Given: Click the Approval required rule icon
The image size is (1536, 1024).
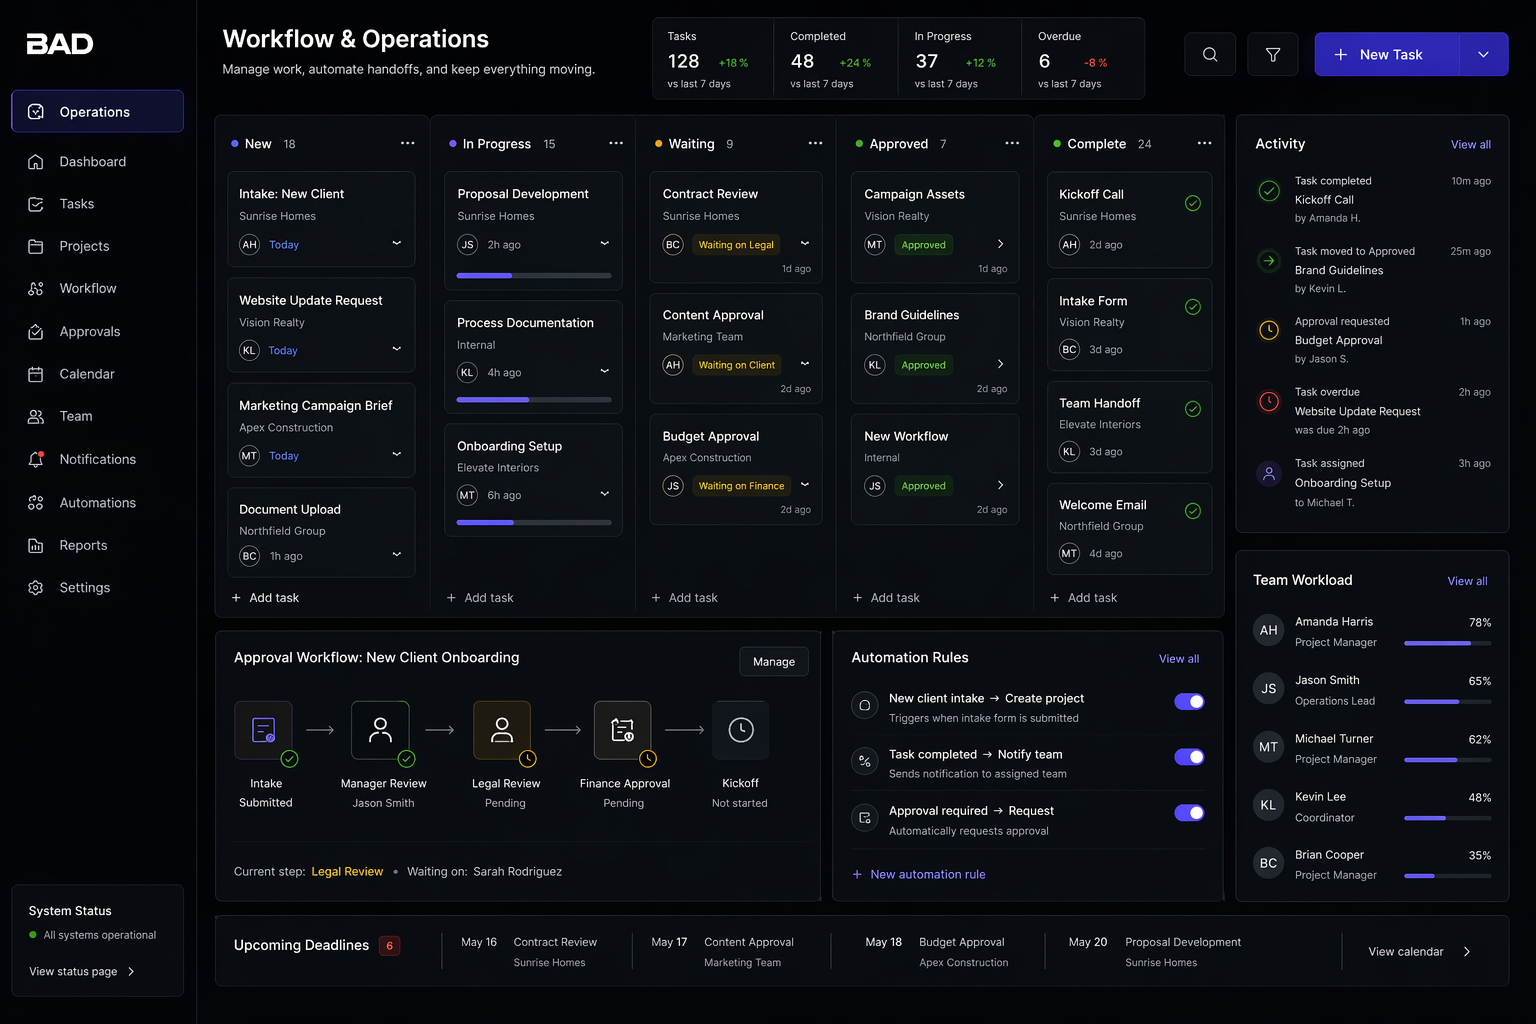Looking at the screenshot, I should coord(865,818).
